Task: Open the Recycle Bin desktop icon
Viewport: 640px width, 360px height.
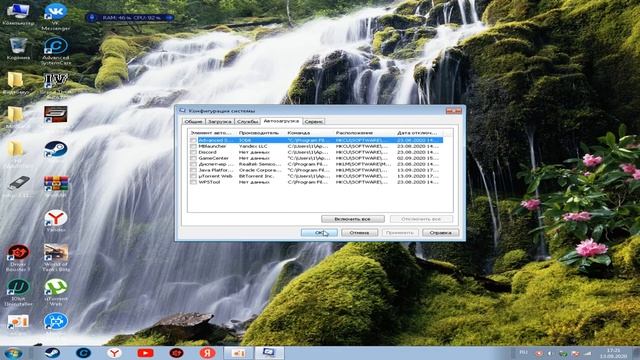Action: (18, 49)
